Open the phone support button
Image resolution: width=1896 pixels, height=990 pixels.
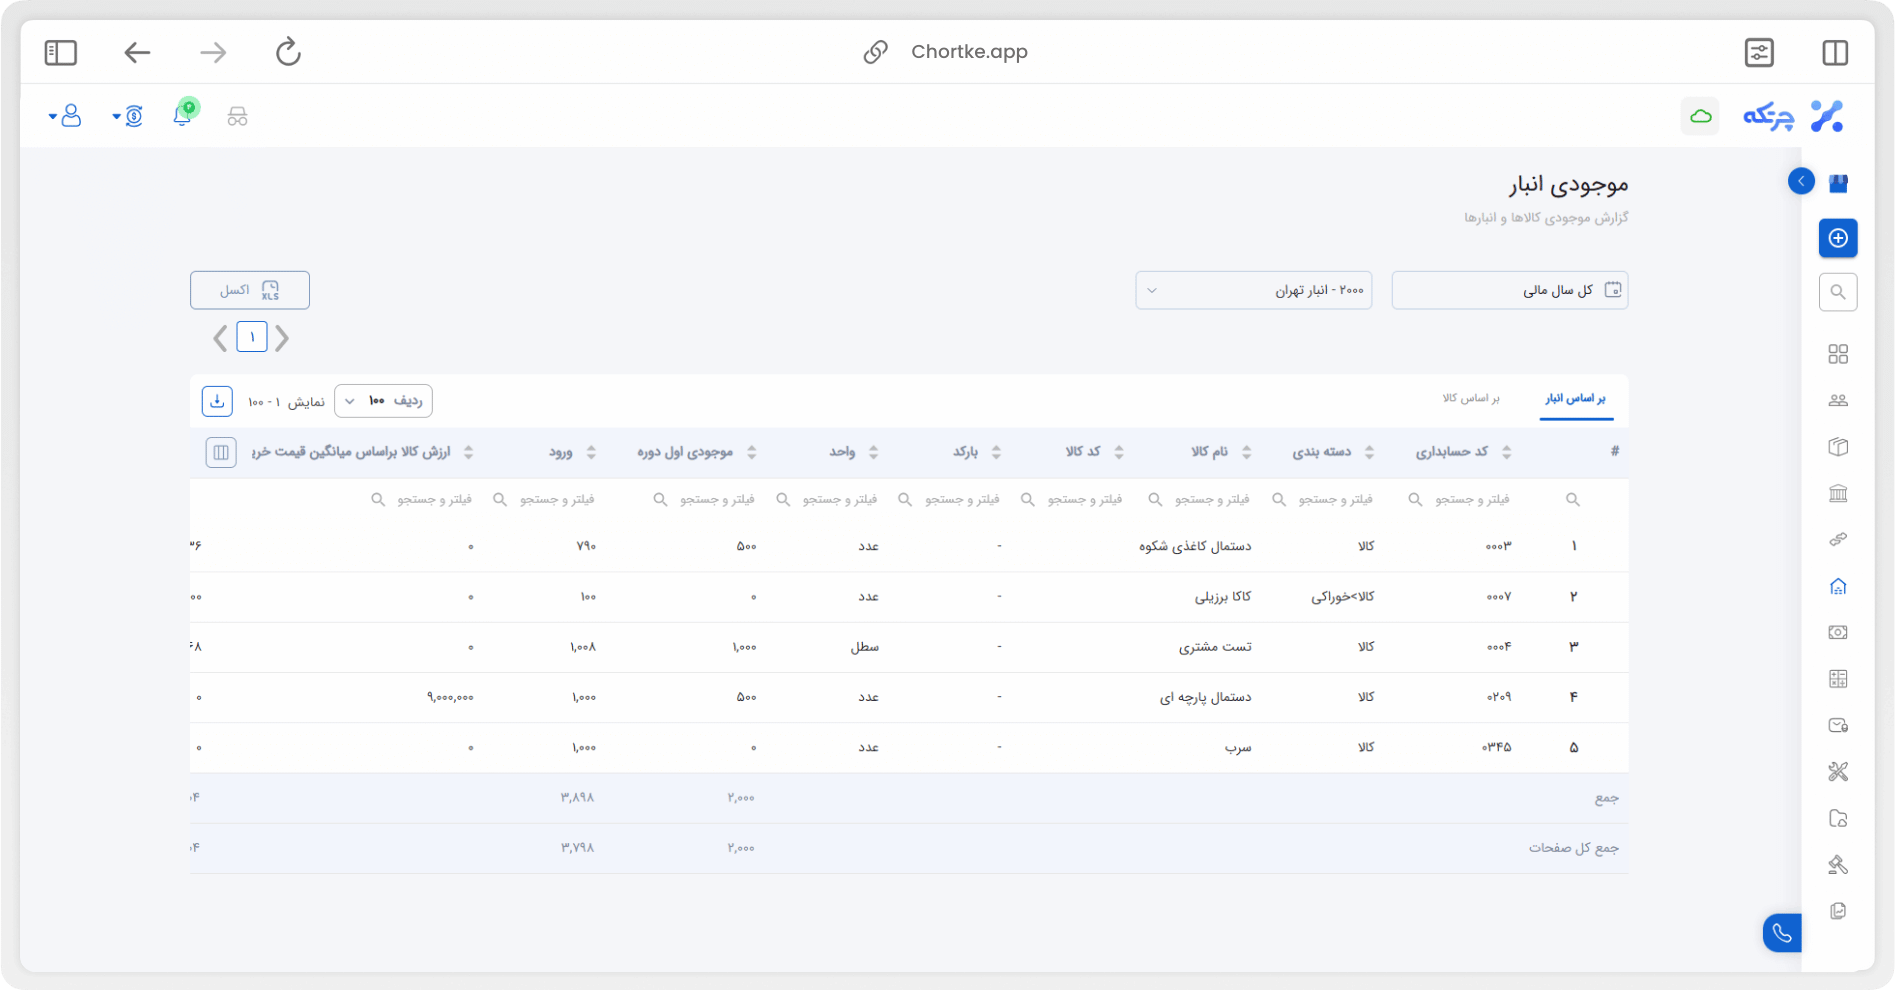coord(1782,933)
